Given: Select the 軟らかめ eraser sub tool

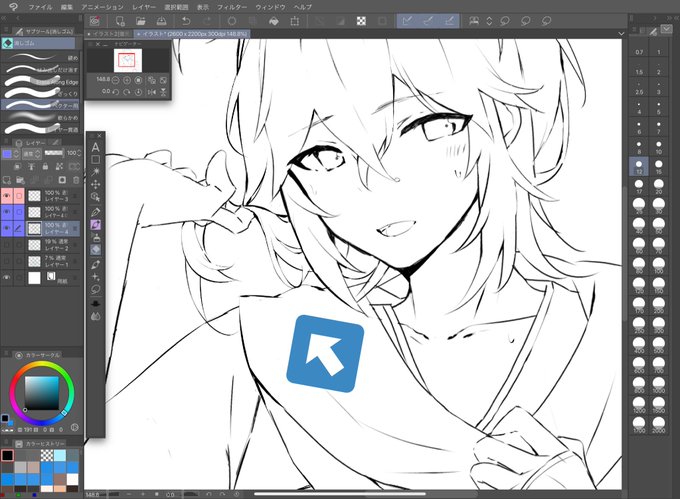Looking at the screenshot, I should pyautogui.click(x=41, y=117).
